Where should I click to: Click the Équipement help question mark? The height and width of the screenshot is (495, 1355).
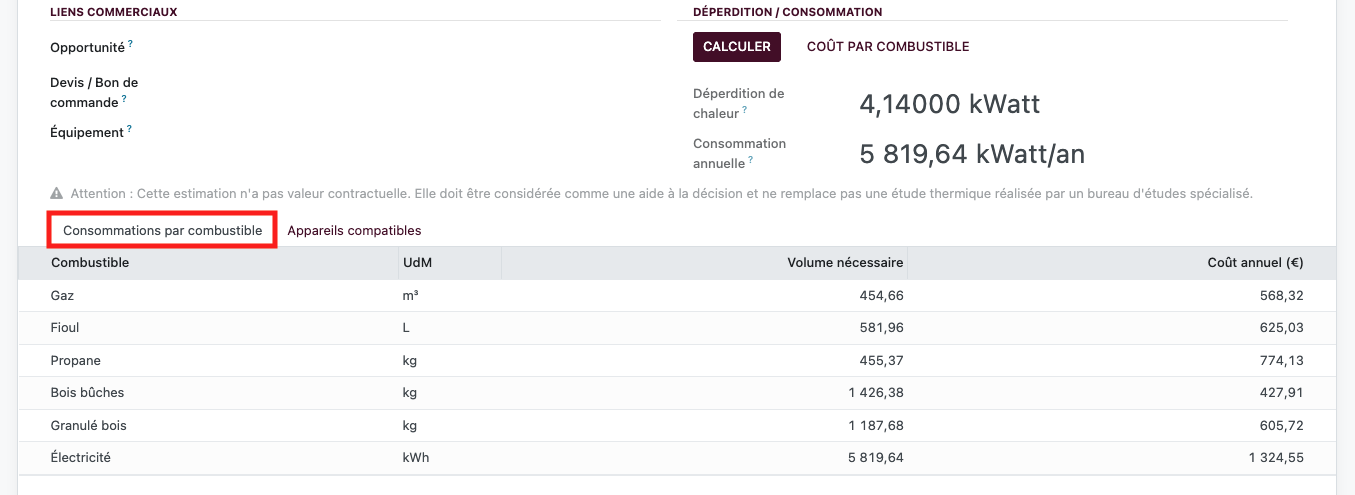[130, 129]
